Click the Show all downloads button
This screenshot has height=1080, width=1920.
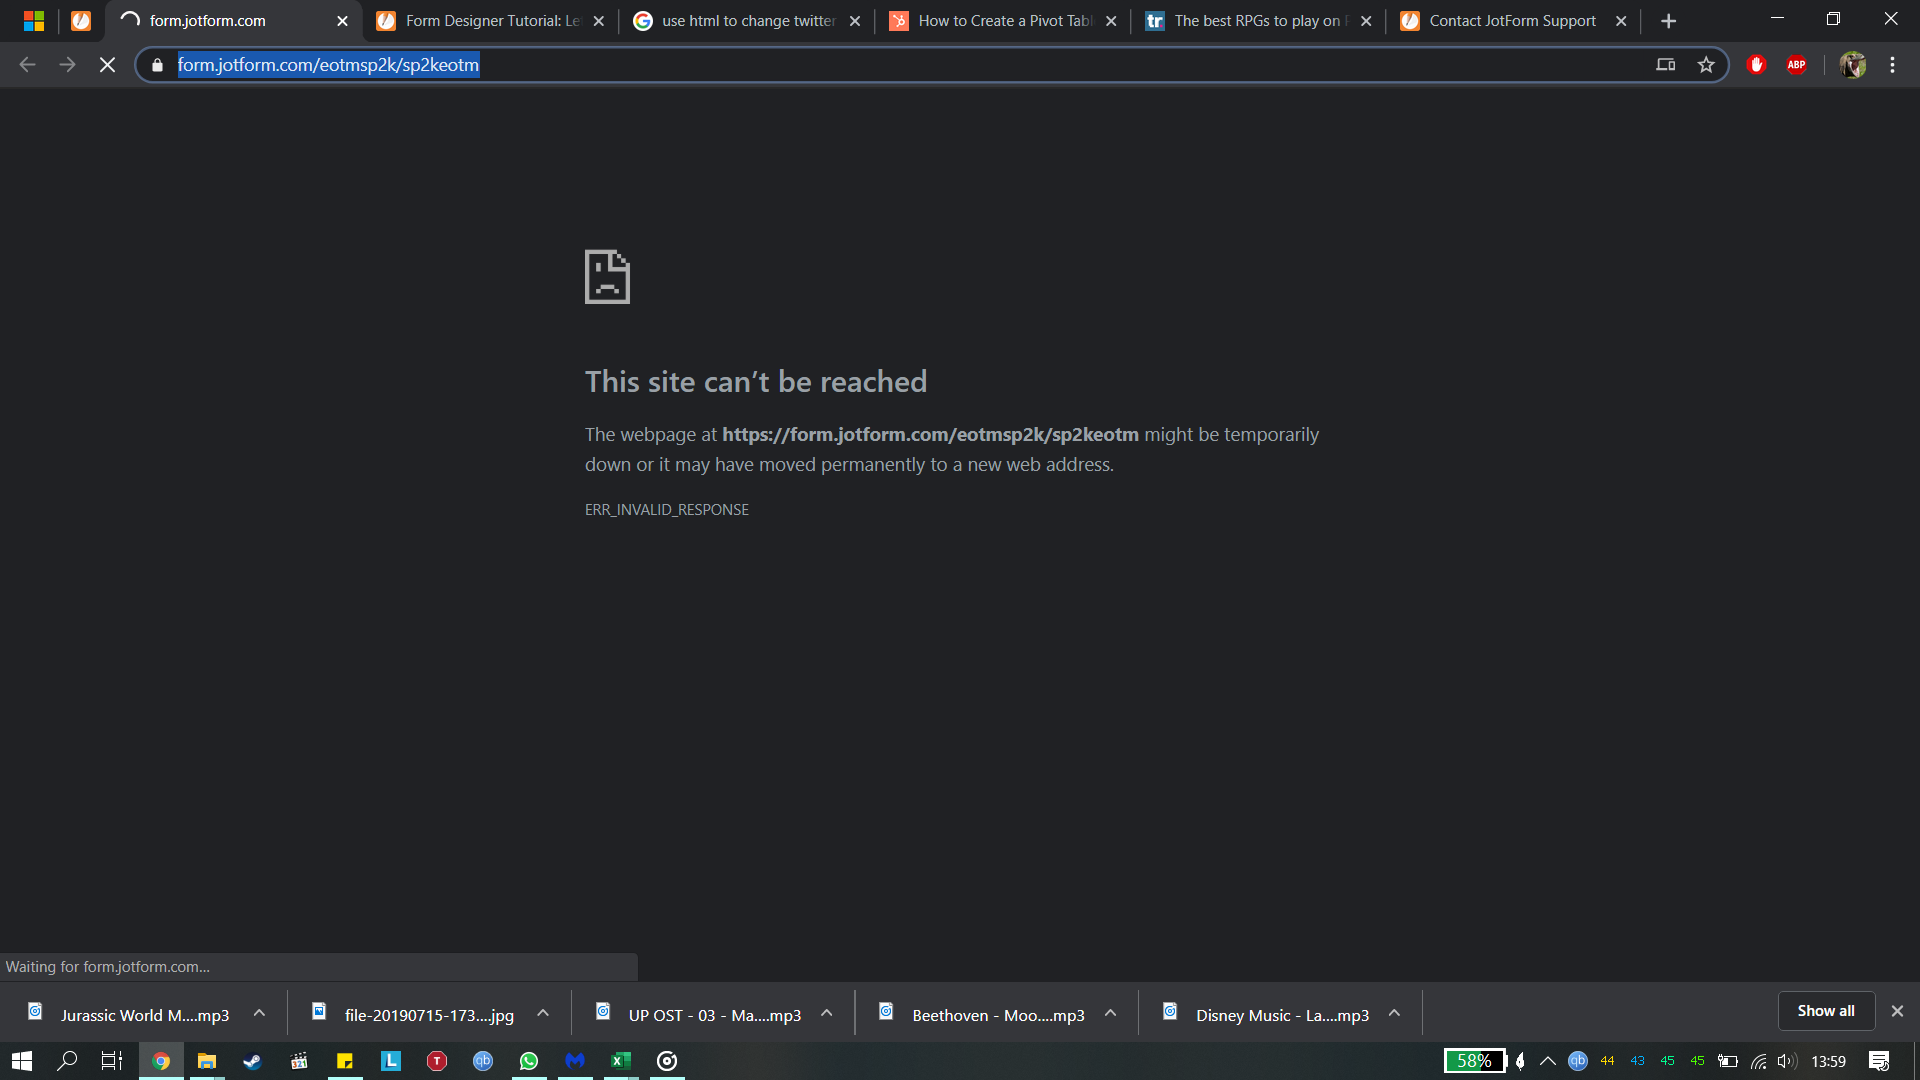coord(1826,1011)
